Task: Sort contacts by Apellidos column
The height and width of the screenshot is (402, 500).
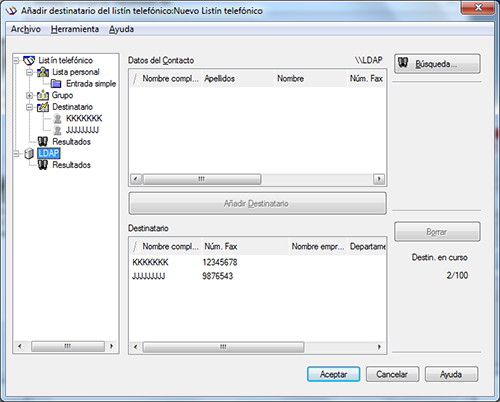Action: [x=238, y=79]
